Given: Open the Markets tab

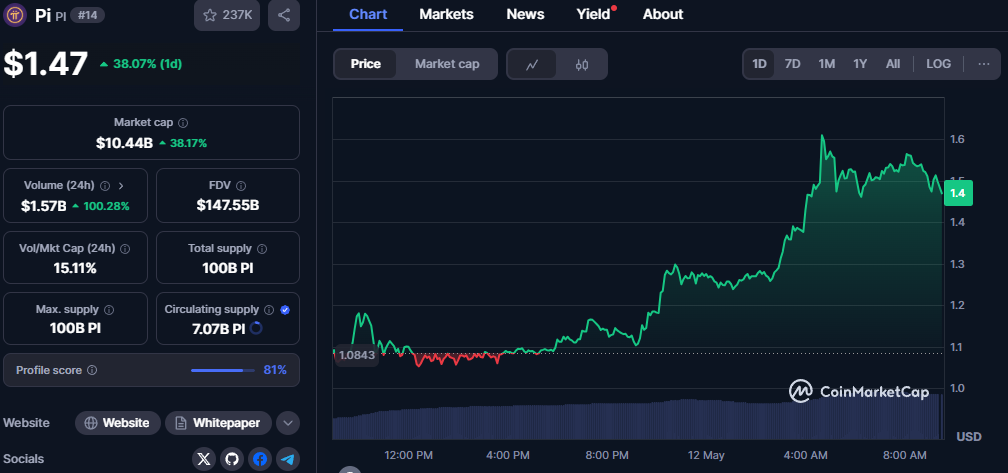Looking at the screenshot, I should tap(446, 14).
